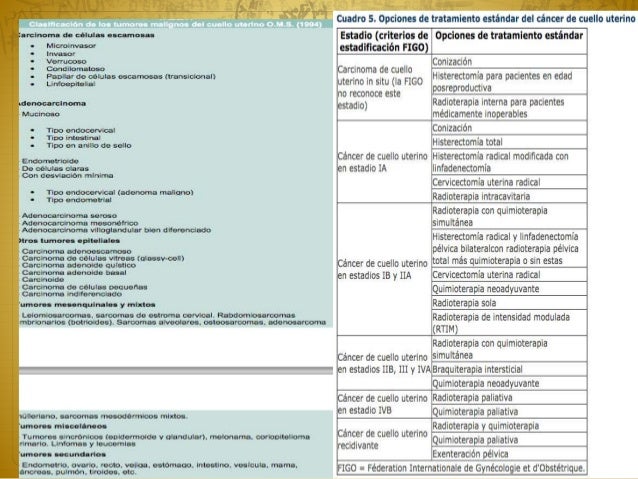Select the 'Tipo intestinal' bullet item
The image size is (638, 479).
tap(73, 138)
